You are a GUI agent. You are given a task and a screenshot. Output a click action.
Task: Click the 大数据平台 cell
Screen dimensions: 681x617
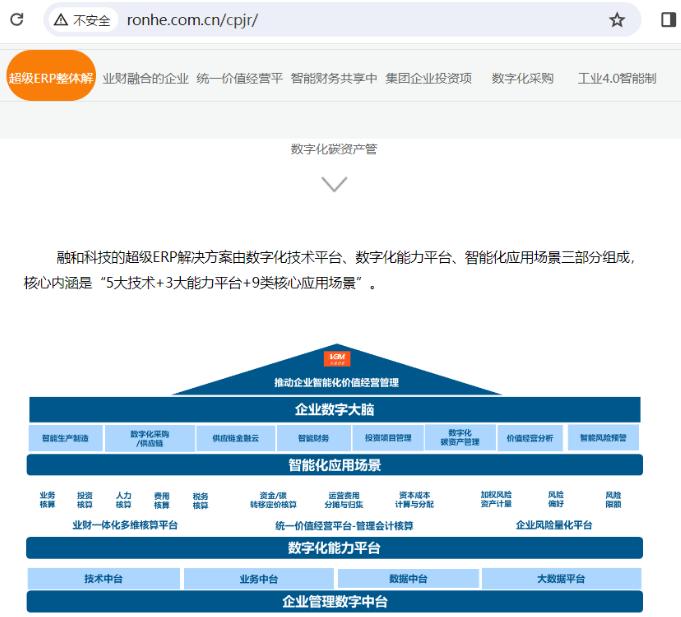point(562,578)
